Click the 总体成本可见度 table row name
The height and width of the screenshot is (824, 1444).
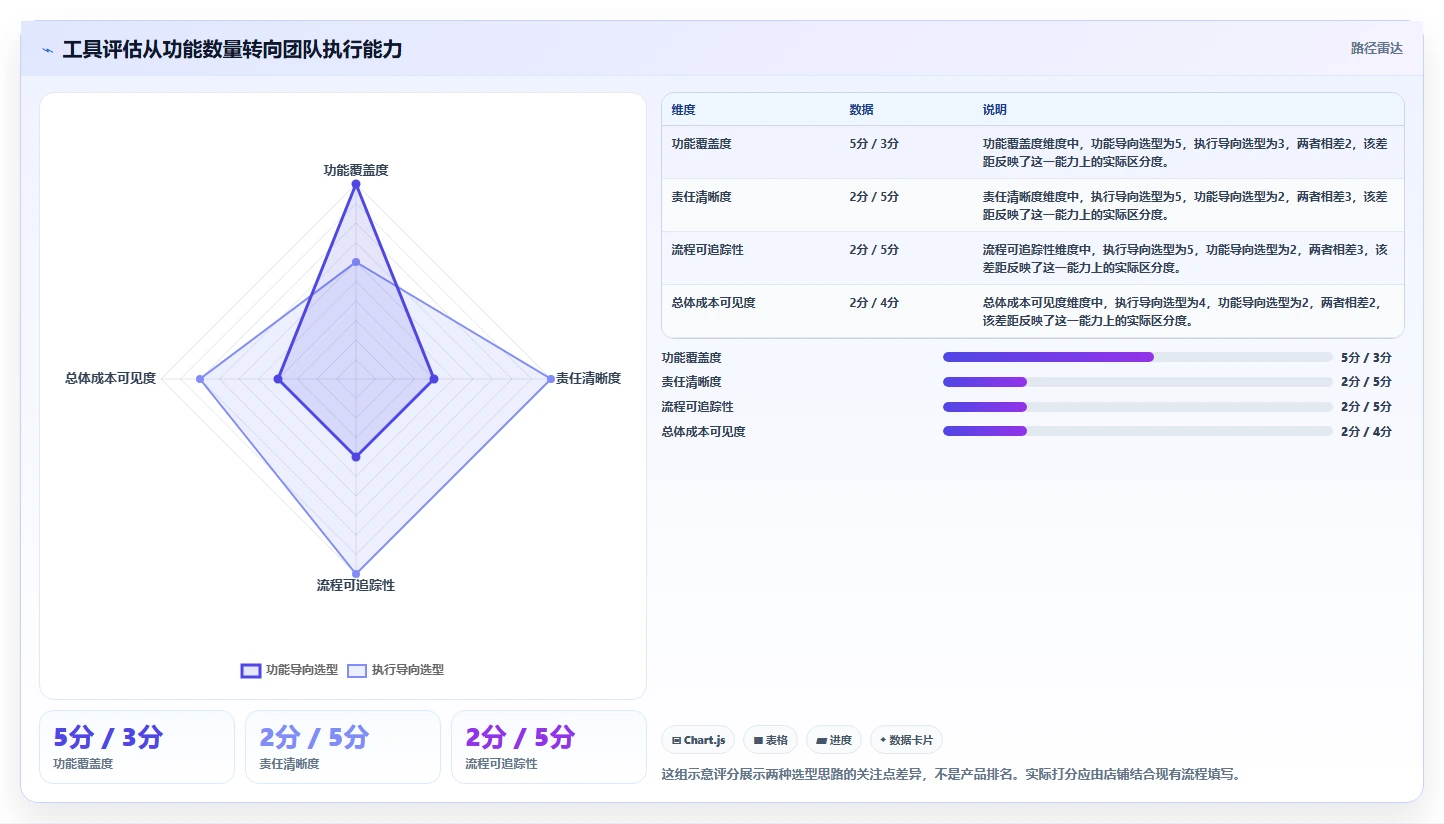714,303
